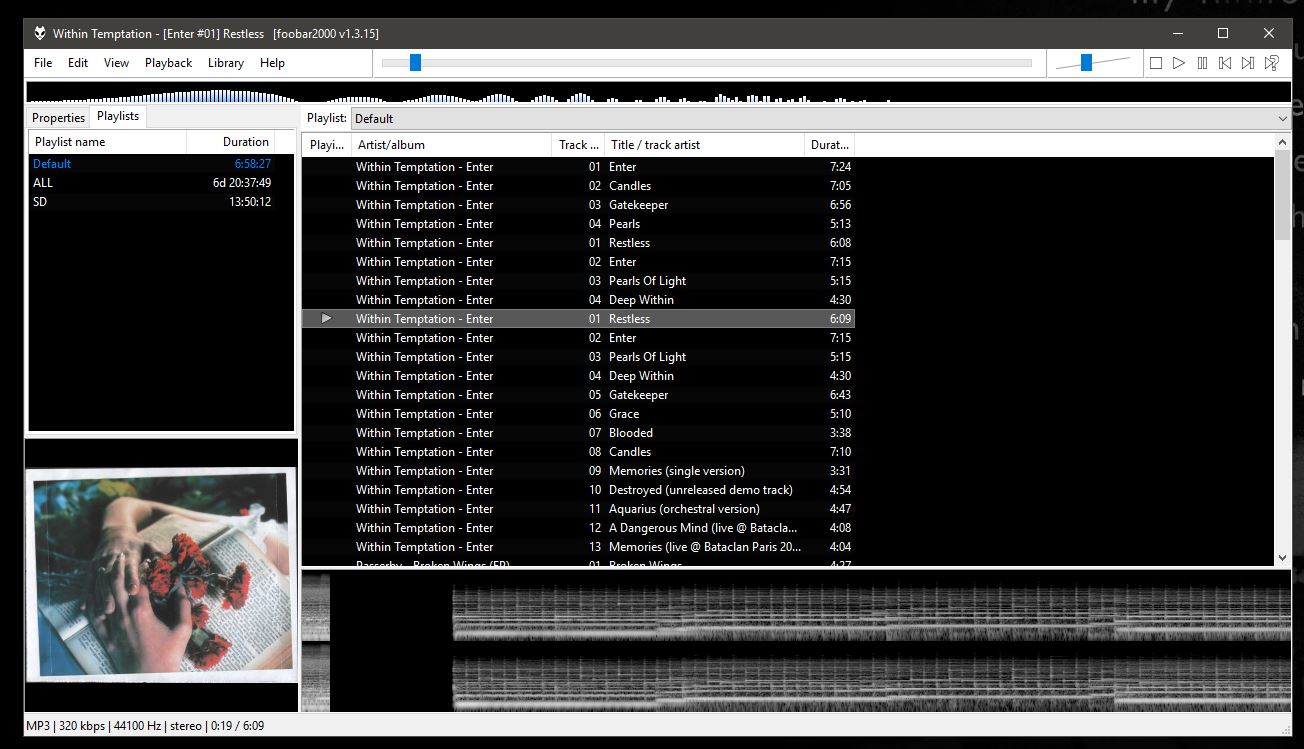Select the Gatekeeper track lasting 6:56
1304x749 pixels.
click(578, 205)
